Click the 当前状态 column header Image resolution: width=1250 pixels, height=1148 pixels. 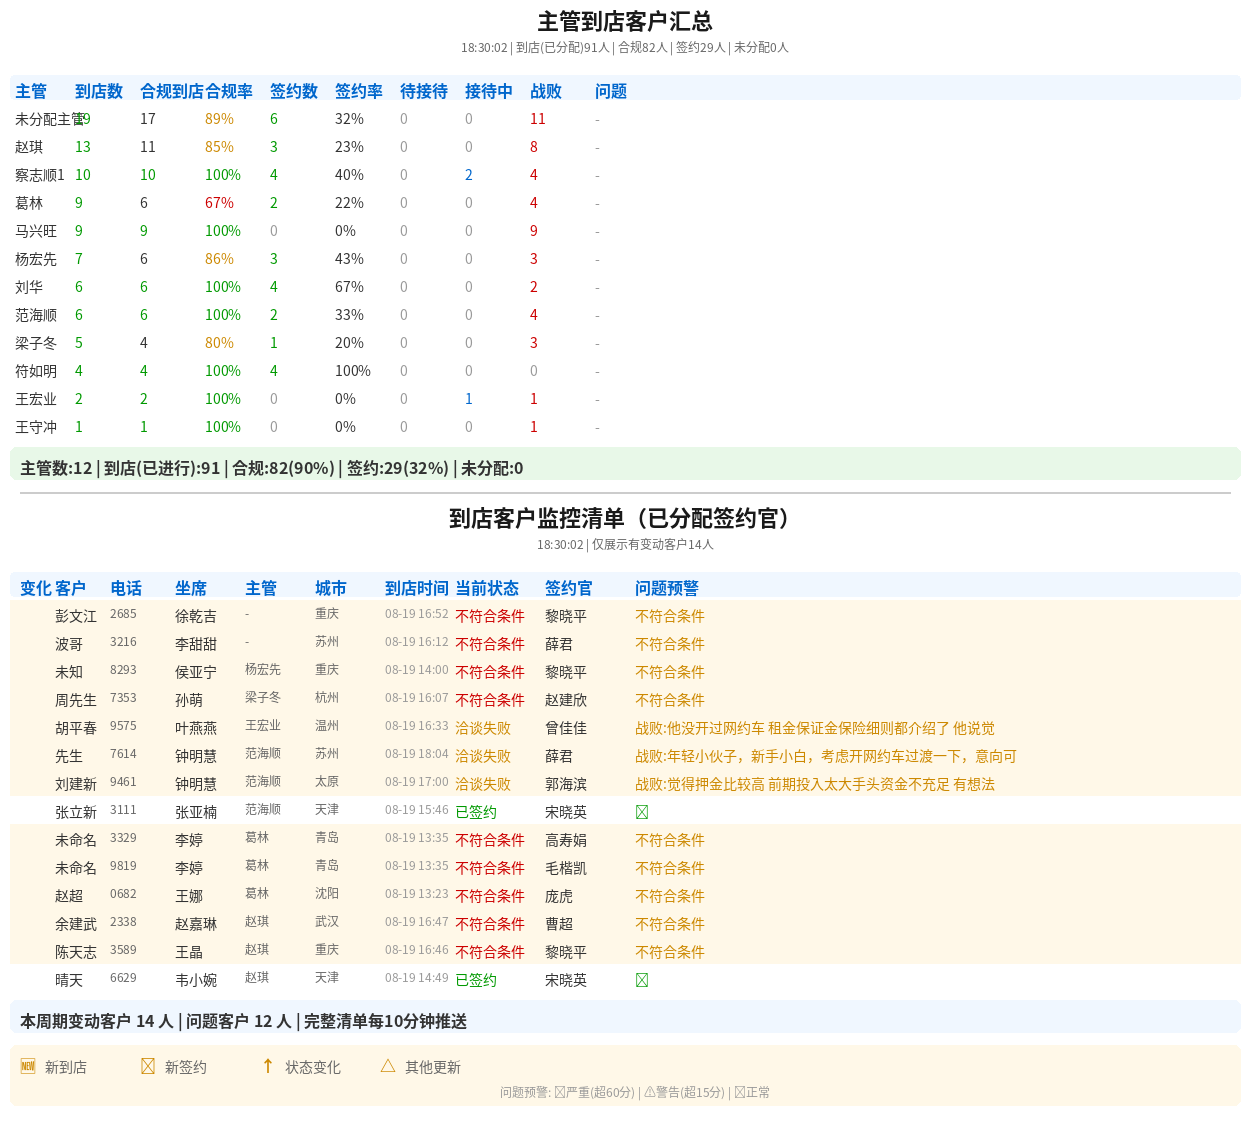[x=487, y=588]
